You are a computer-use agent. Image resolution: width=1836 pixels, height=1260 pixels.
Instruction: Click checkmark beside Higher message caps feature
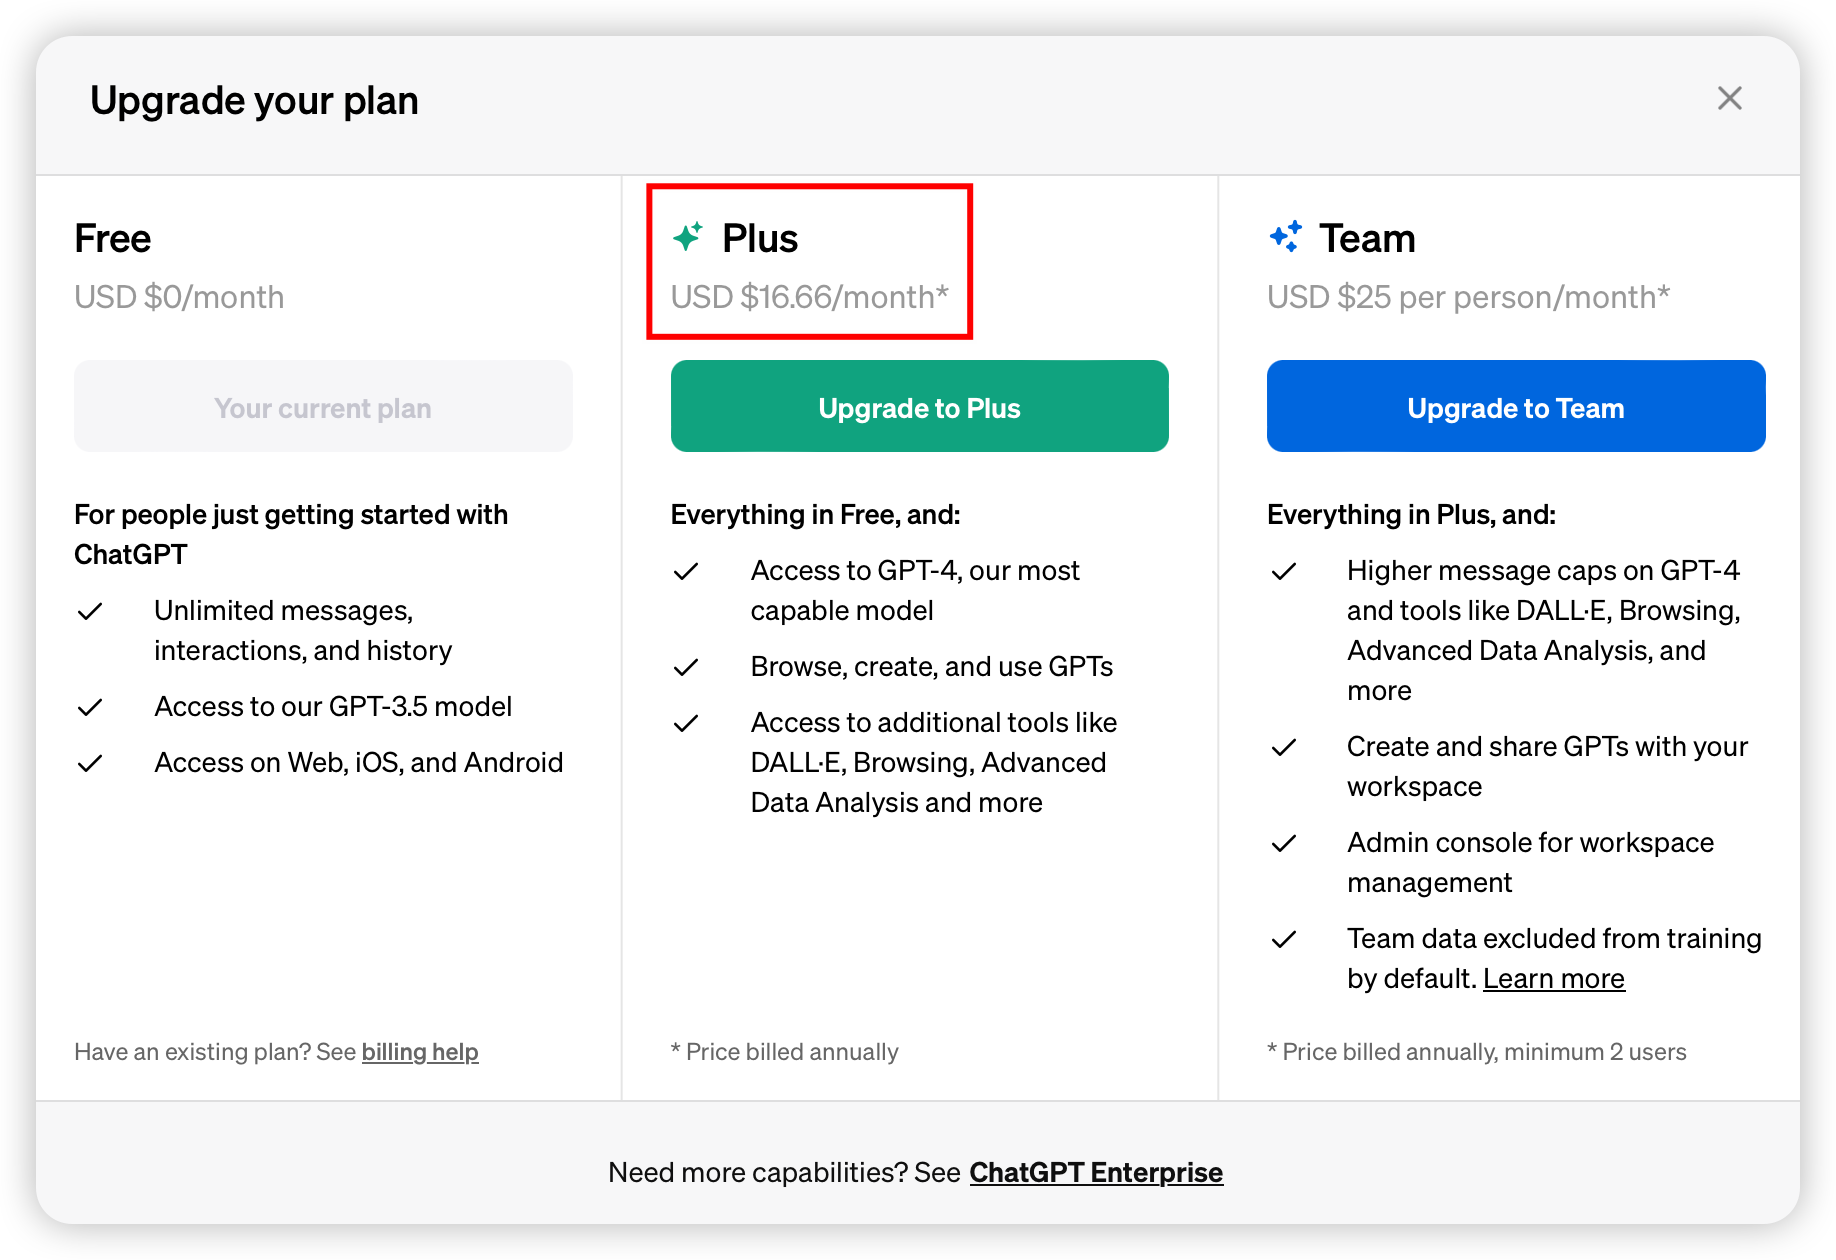click(x=1284, y=571)
